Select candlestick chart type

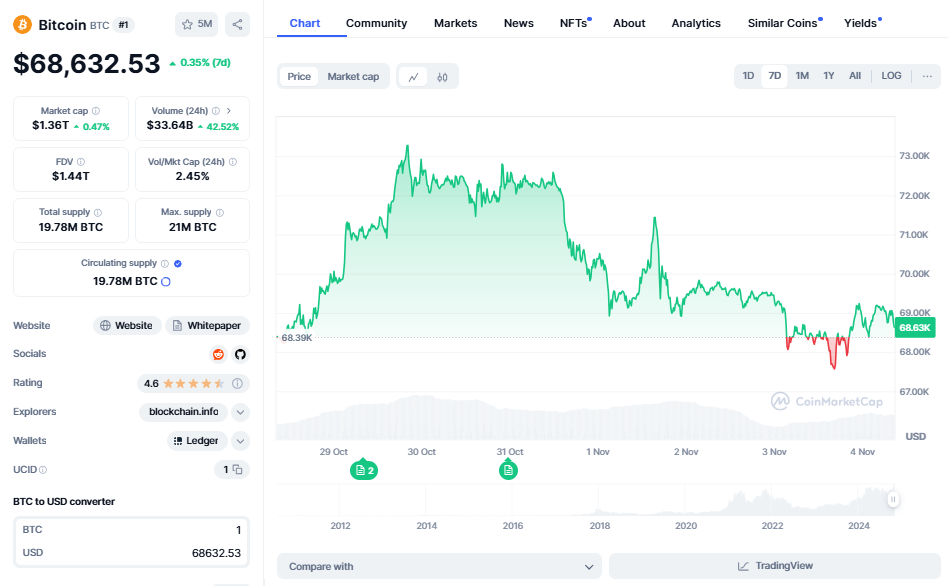tap(442, 77)
